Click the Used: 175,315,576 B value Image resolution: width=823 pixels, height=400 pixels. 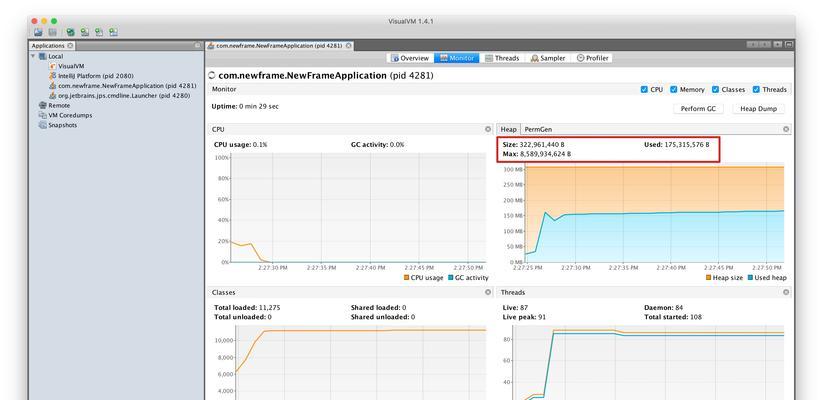(x=677, y=144)
